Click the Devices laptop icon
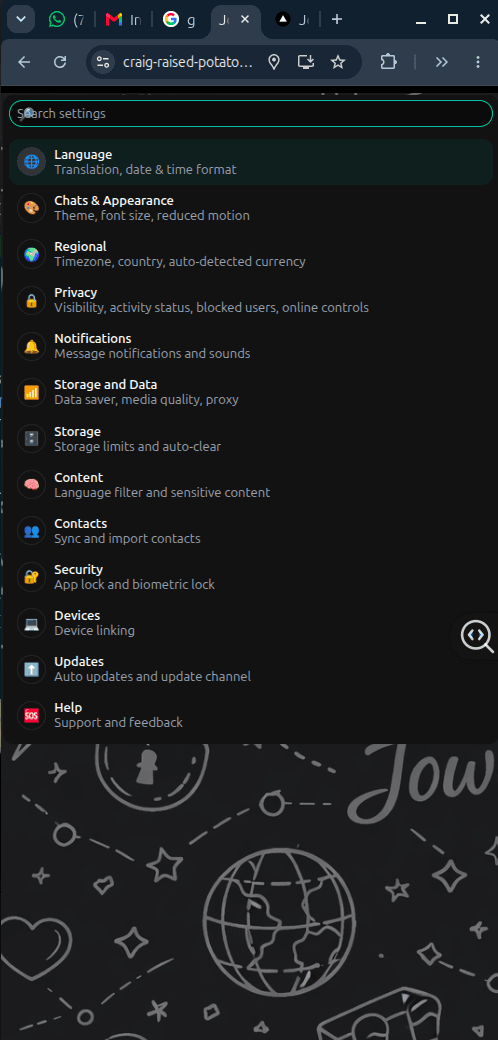Screen dimensions: 498x1040 [31, 623]
